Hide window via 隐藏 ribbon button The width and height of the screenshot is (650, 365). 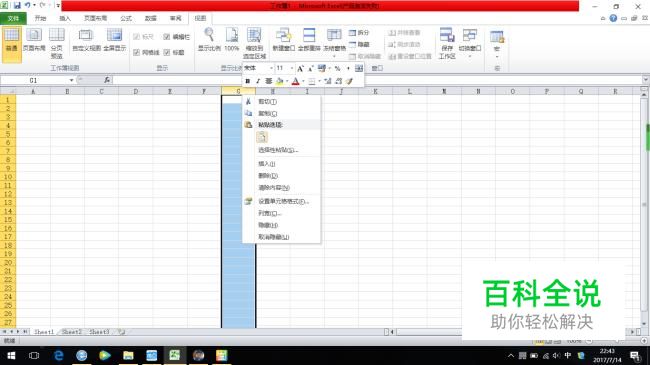(x=359, y=44)
